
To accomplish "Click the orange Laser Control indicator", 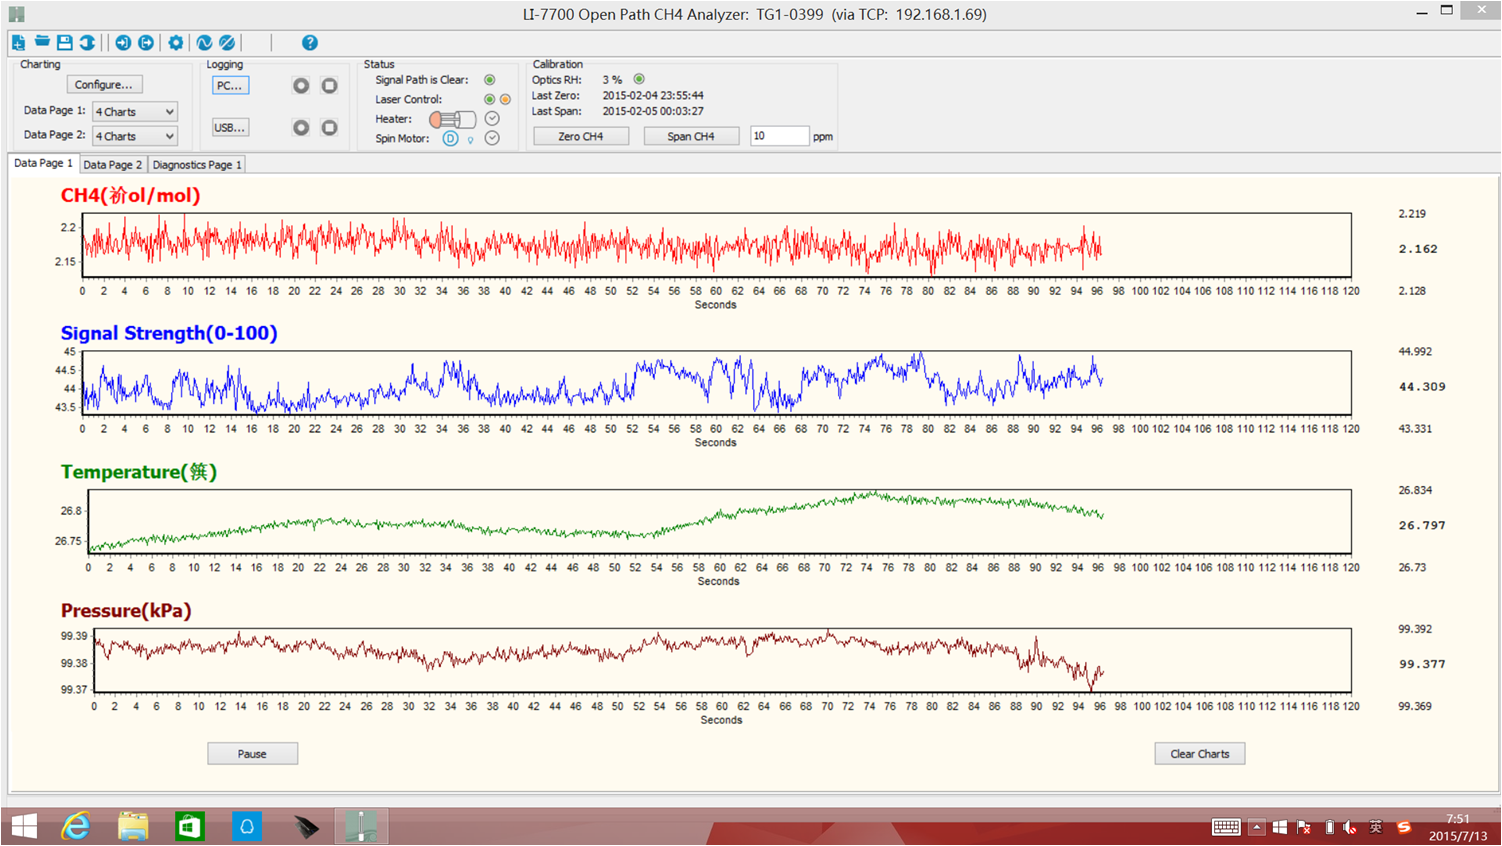I will tap(505, 100).
